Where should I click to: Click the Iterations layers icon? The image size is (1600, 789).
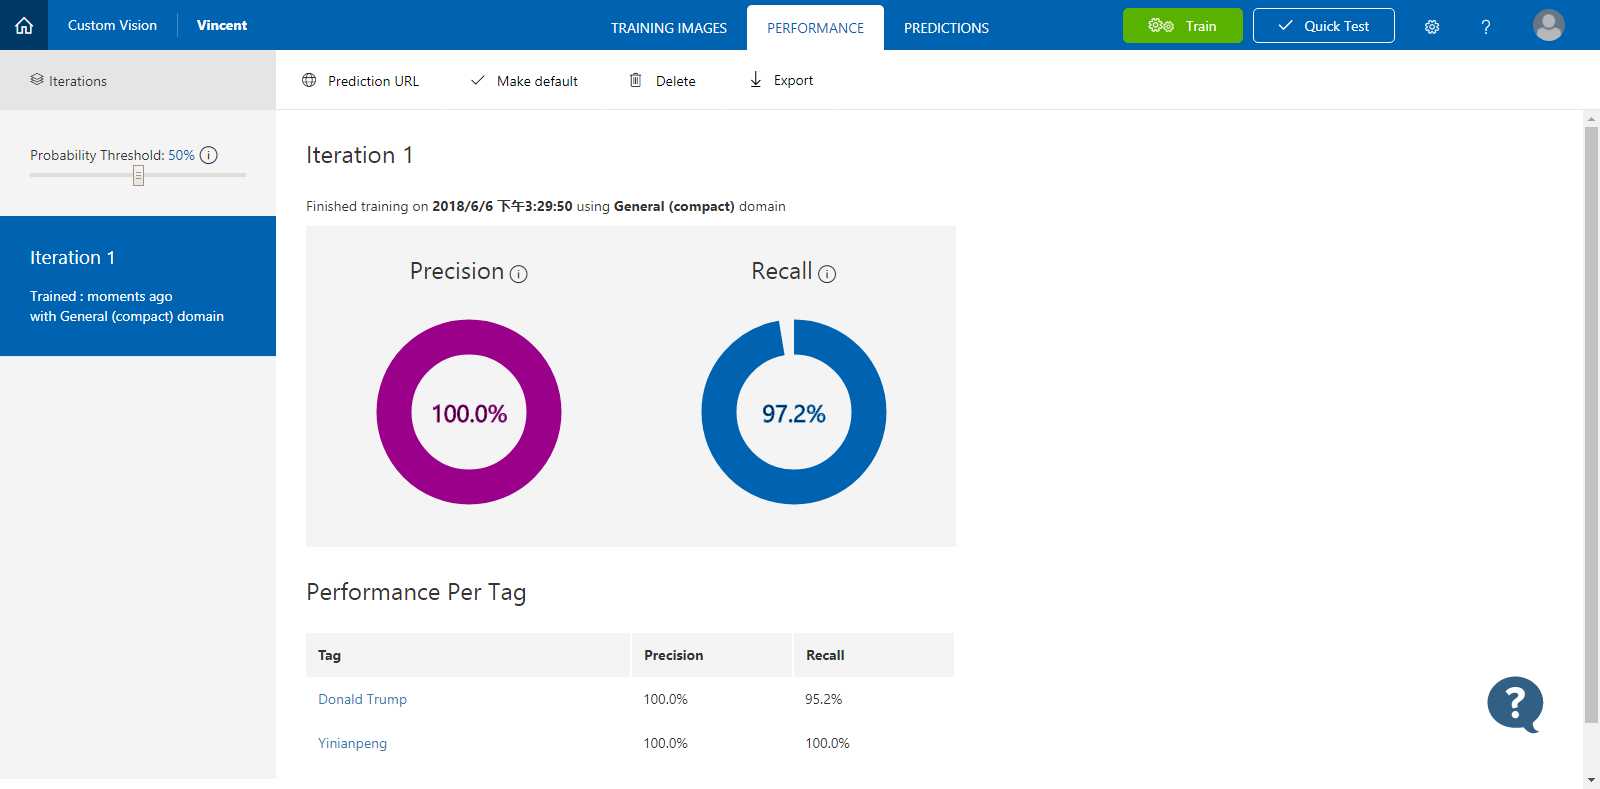tap(37, 80)
